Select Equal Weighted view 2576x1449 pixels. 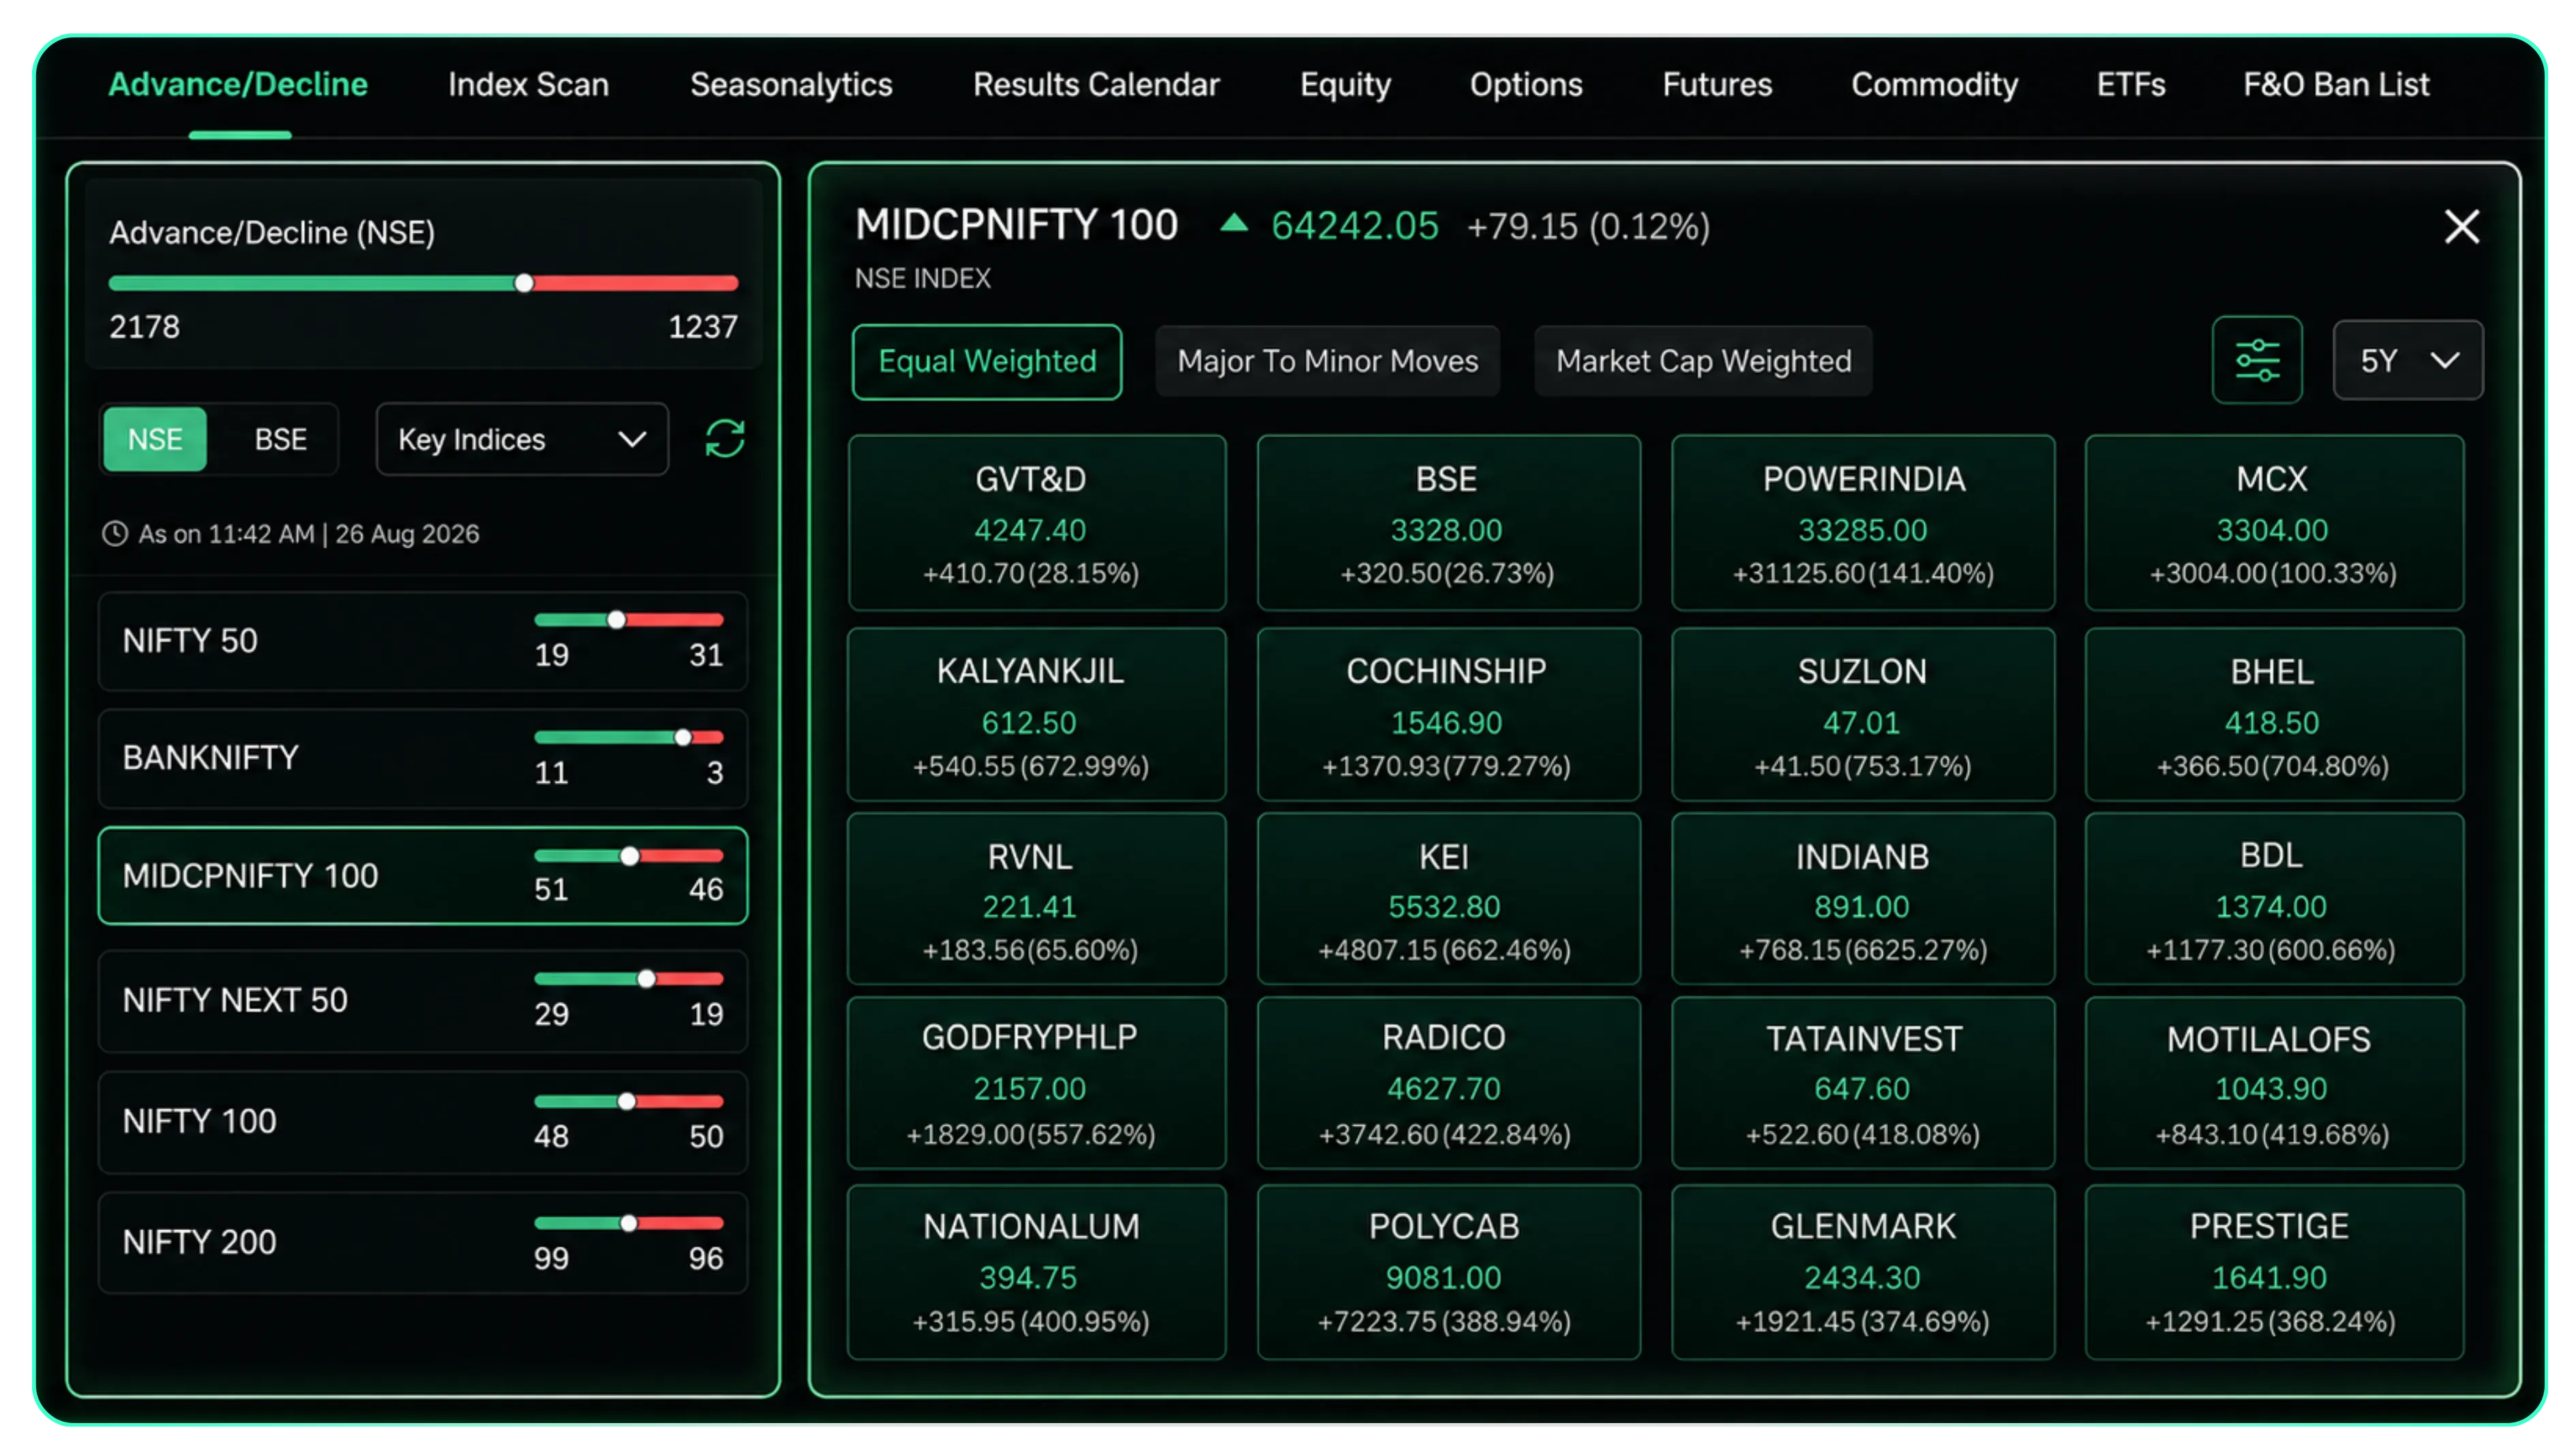[x=986, y=361]
